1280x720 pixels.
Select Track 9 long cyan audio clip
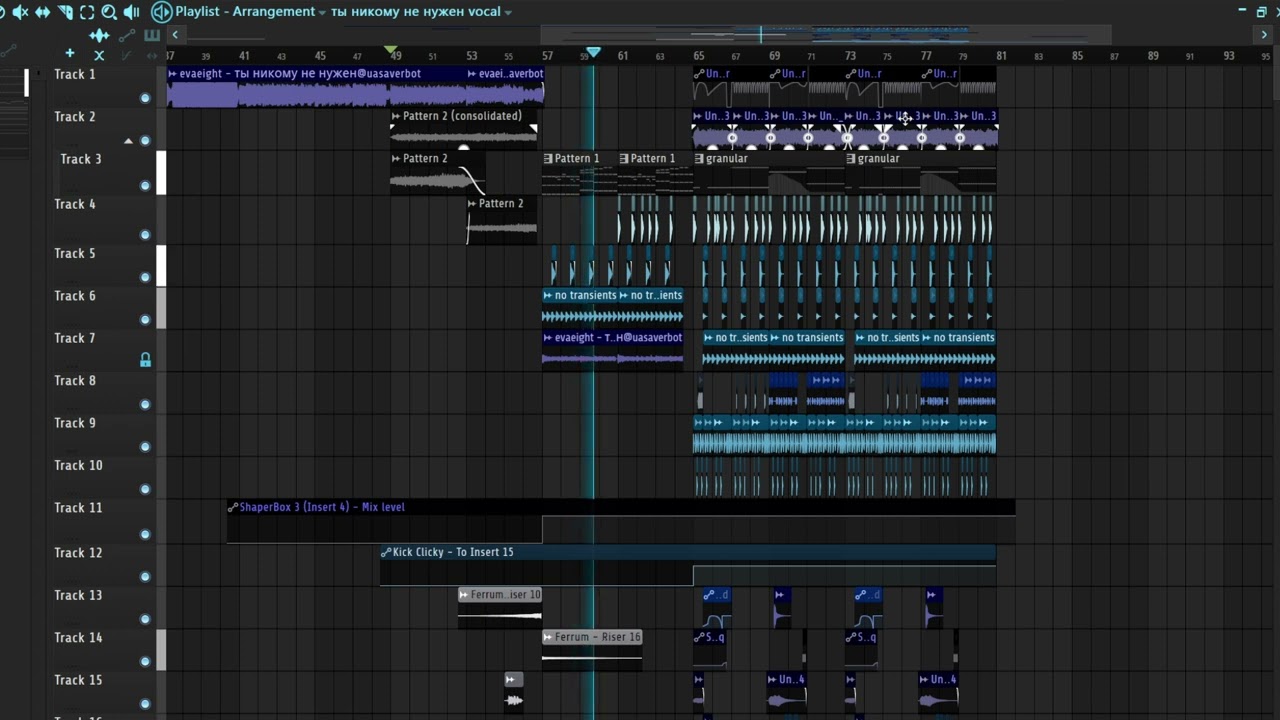[844, 436]
